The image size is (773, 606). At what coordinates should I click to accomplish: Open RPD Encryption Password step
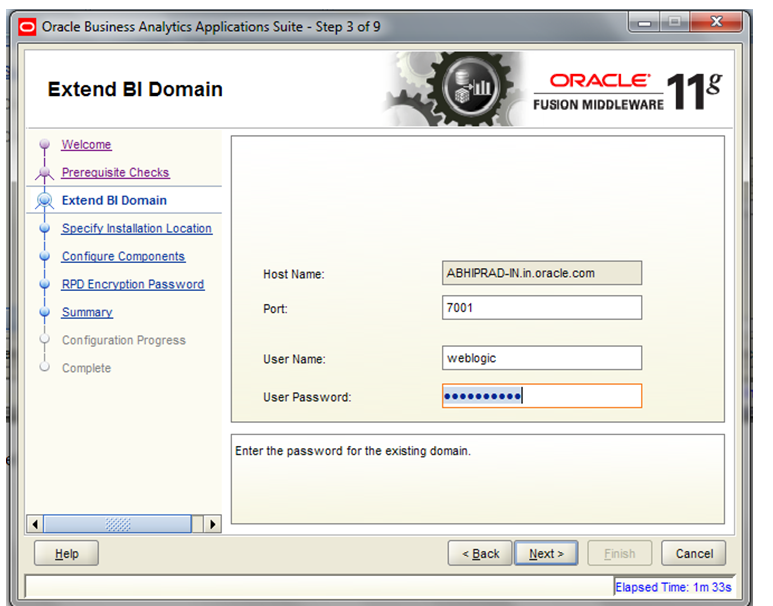point(133,285)
